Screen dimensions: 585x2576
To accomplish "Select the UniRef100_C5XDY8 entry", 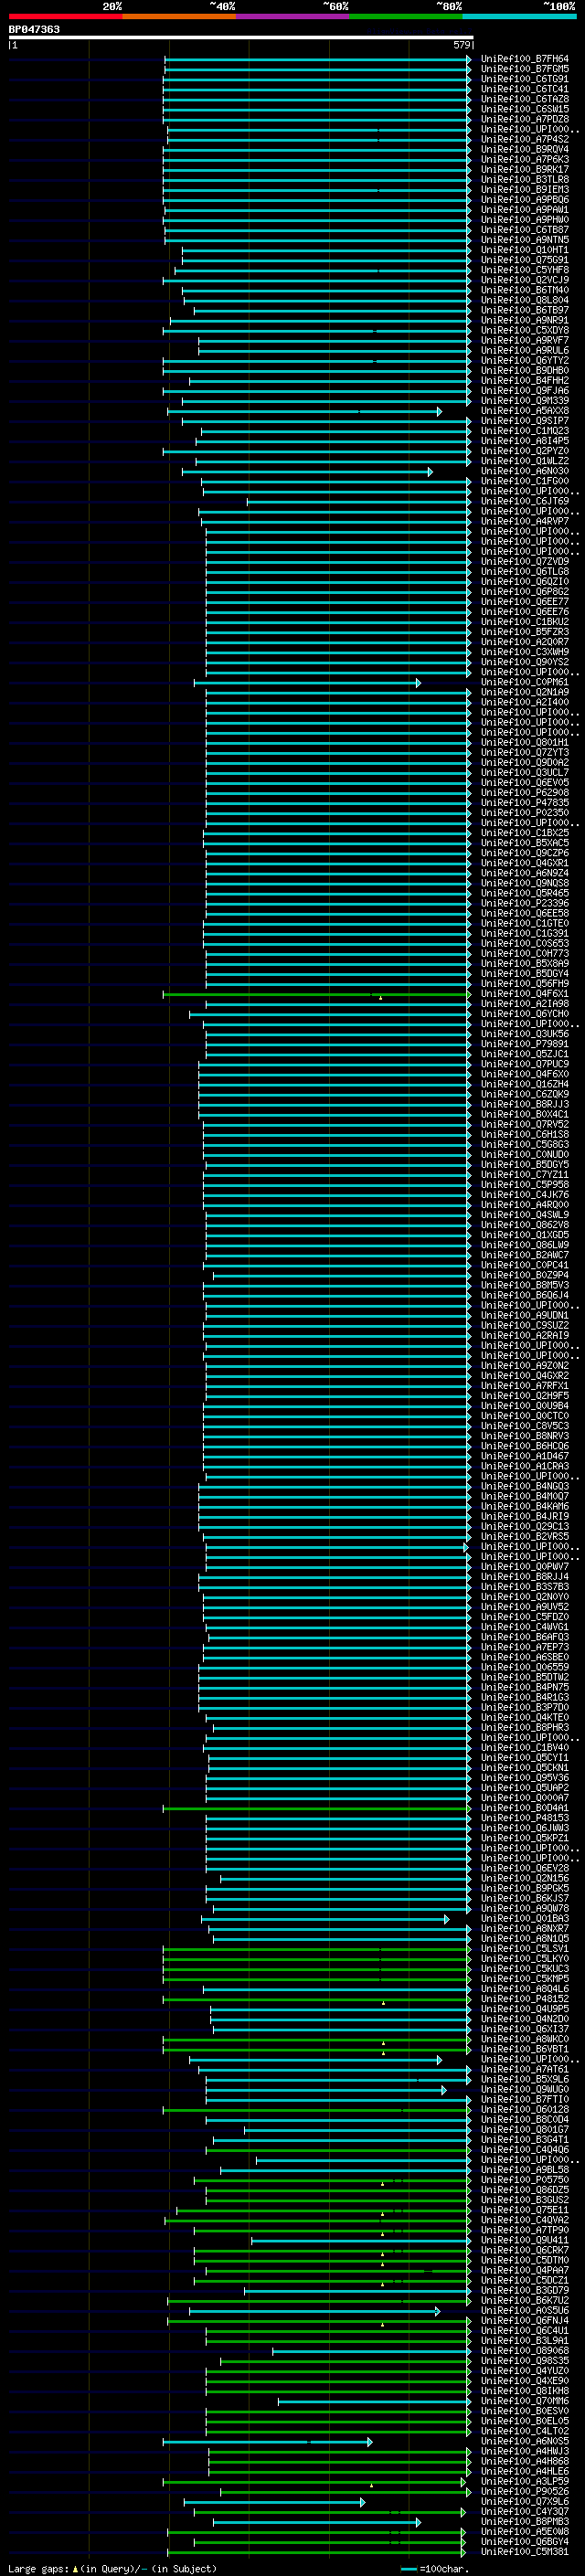I will coord(525,330).
